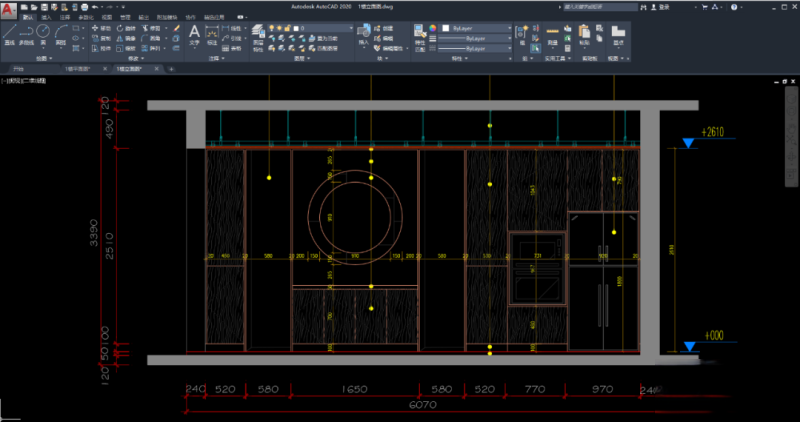Choose the Circle (圆) tool

tap(45, 32)
